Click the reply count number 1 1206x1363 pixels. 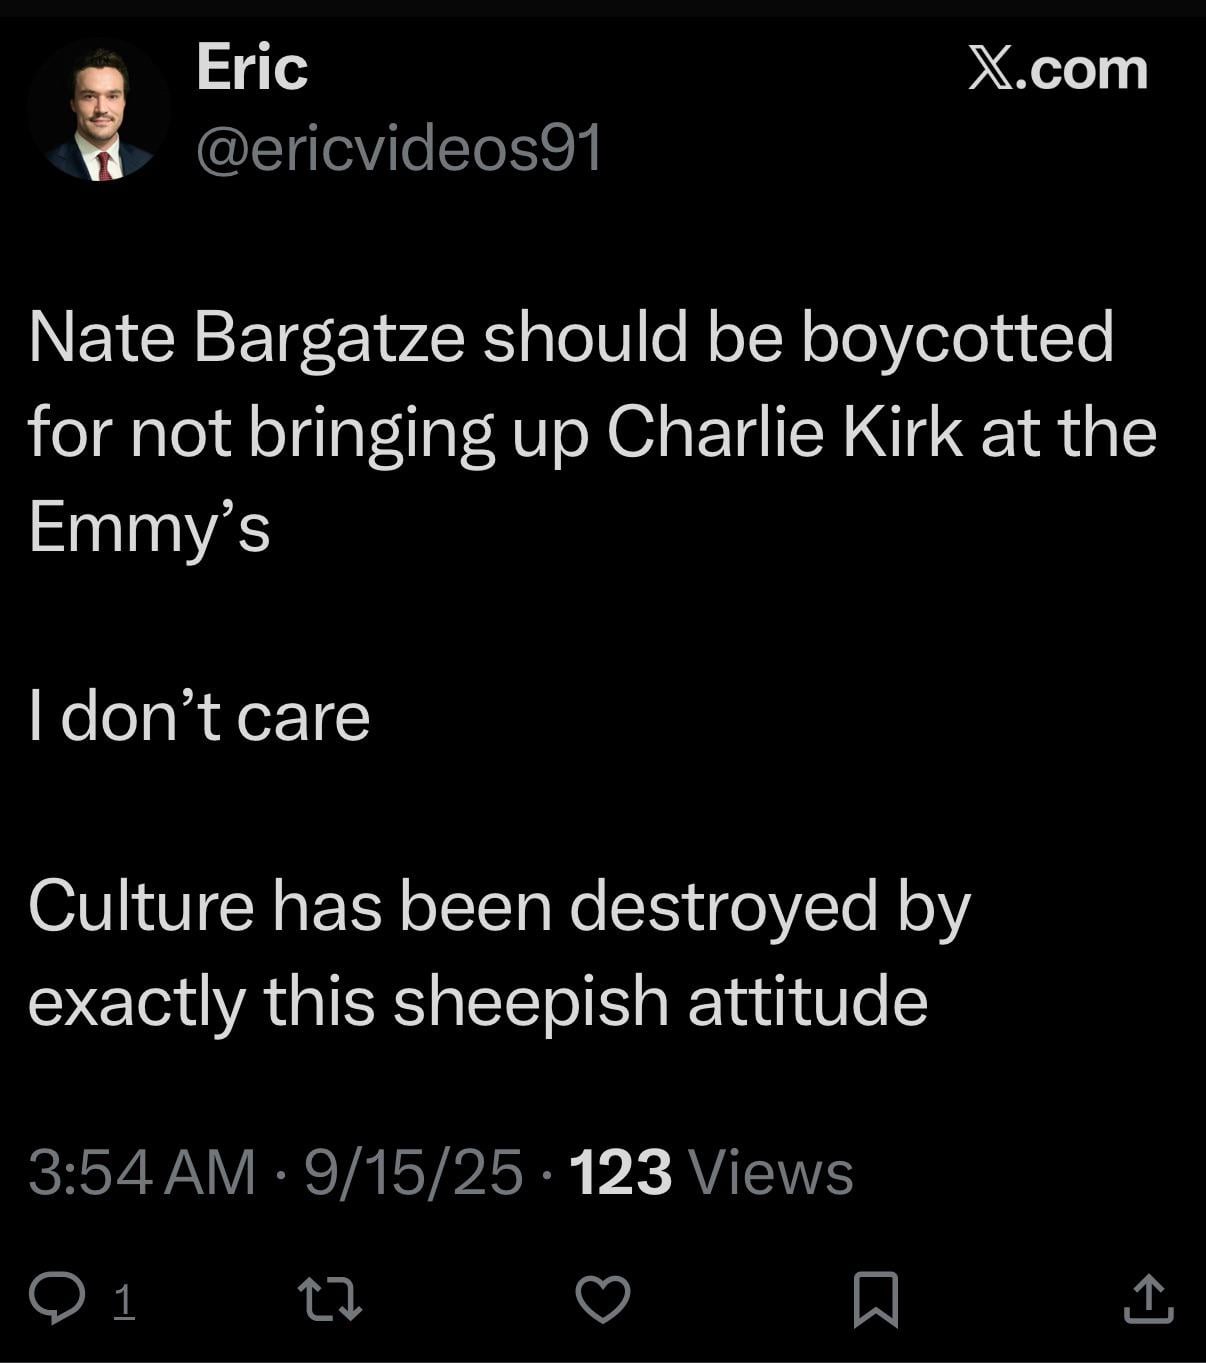123,1301
